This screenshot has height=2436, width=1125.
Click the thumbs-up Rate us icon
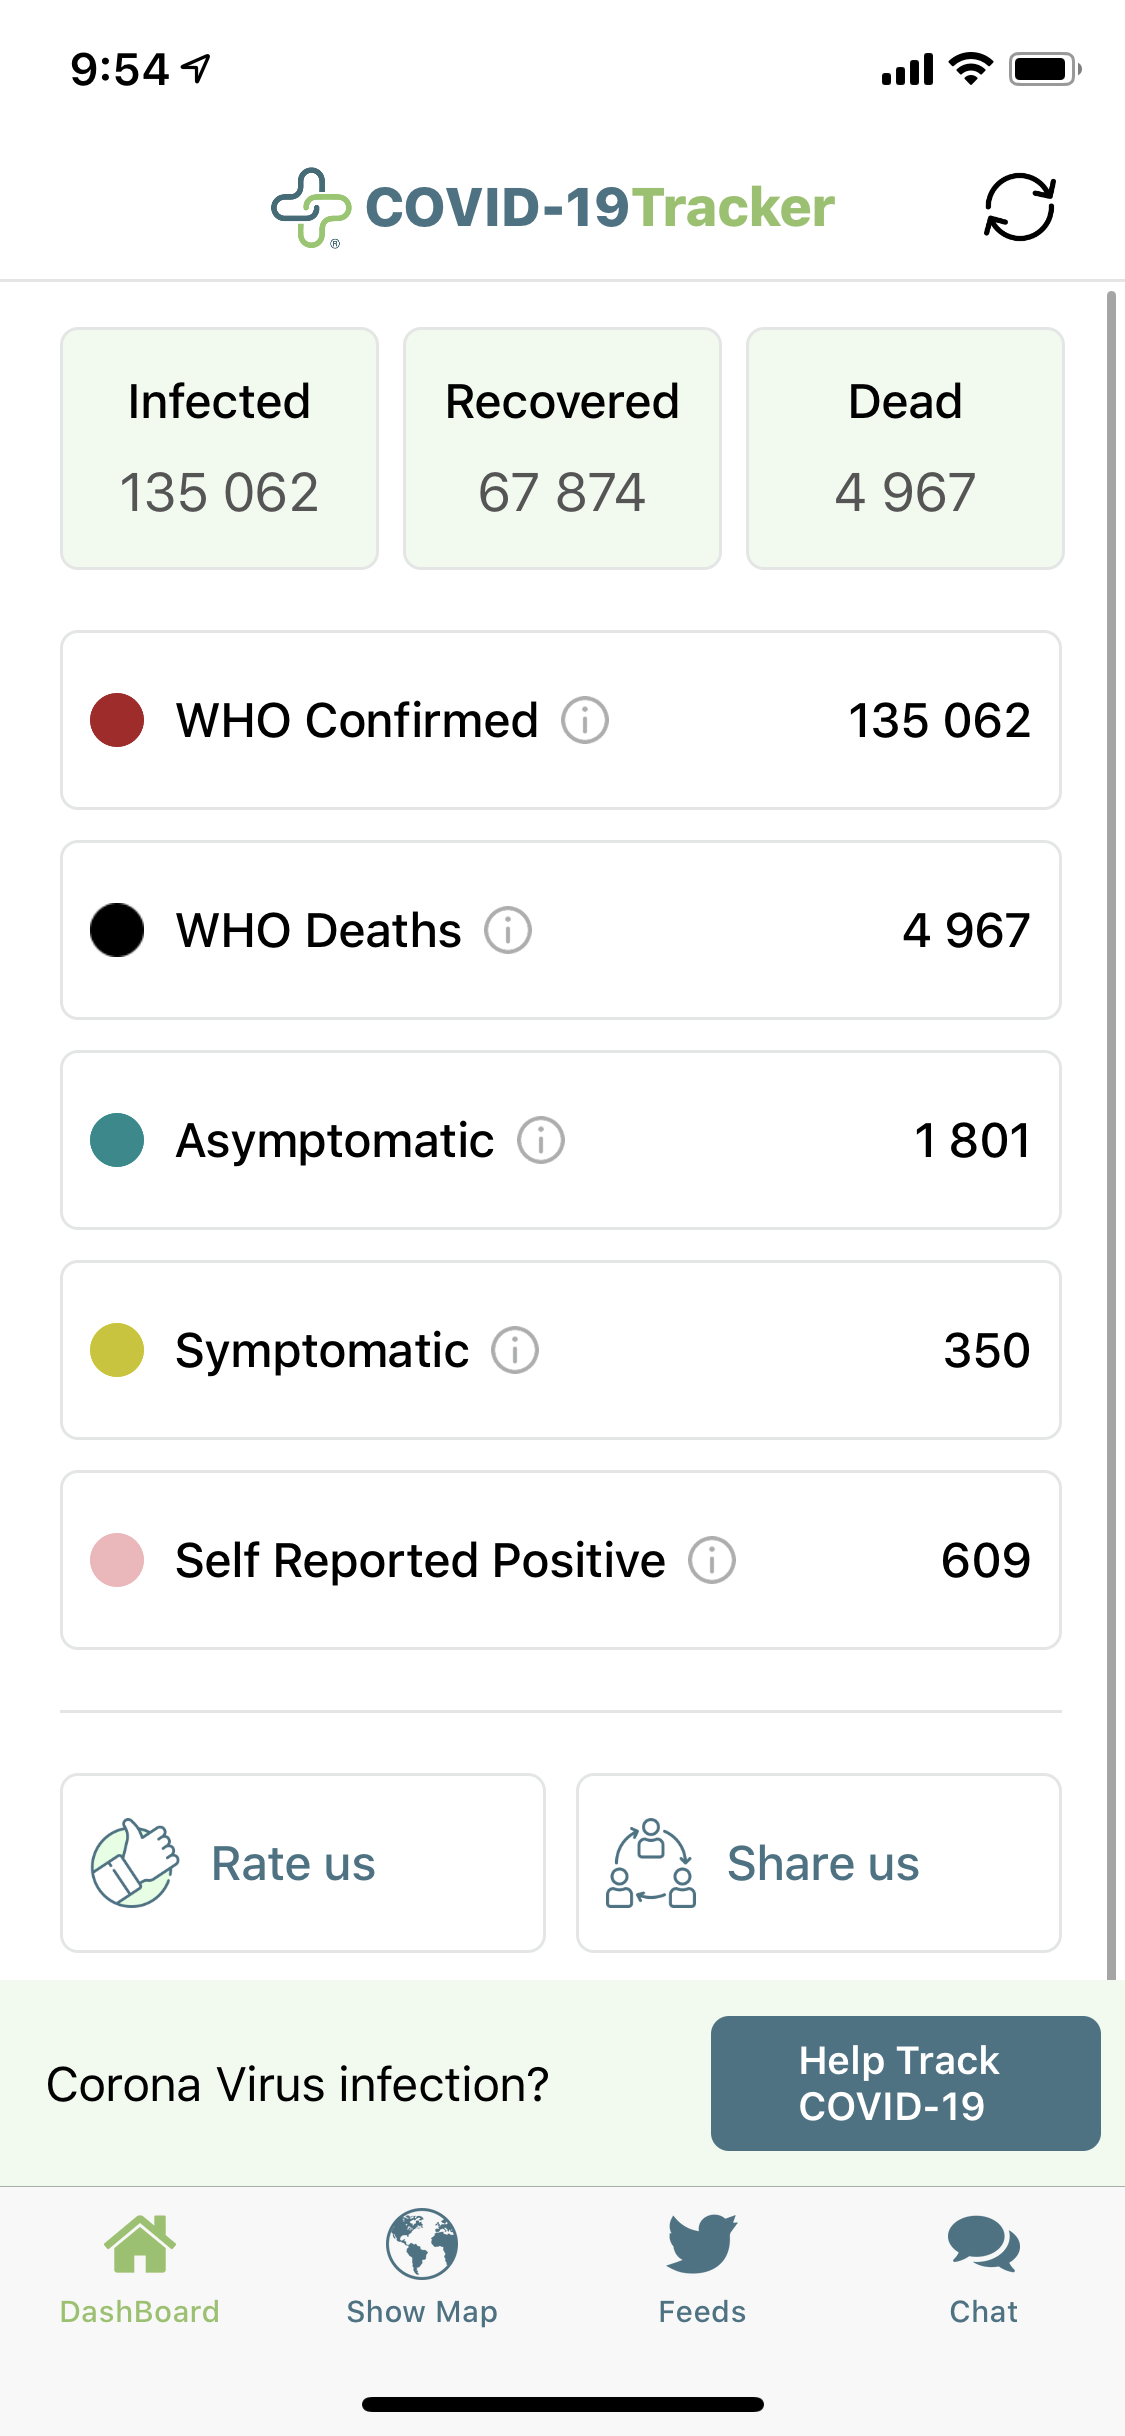(x=134, y=1863)
